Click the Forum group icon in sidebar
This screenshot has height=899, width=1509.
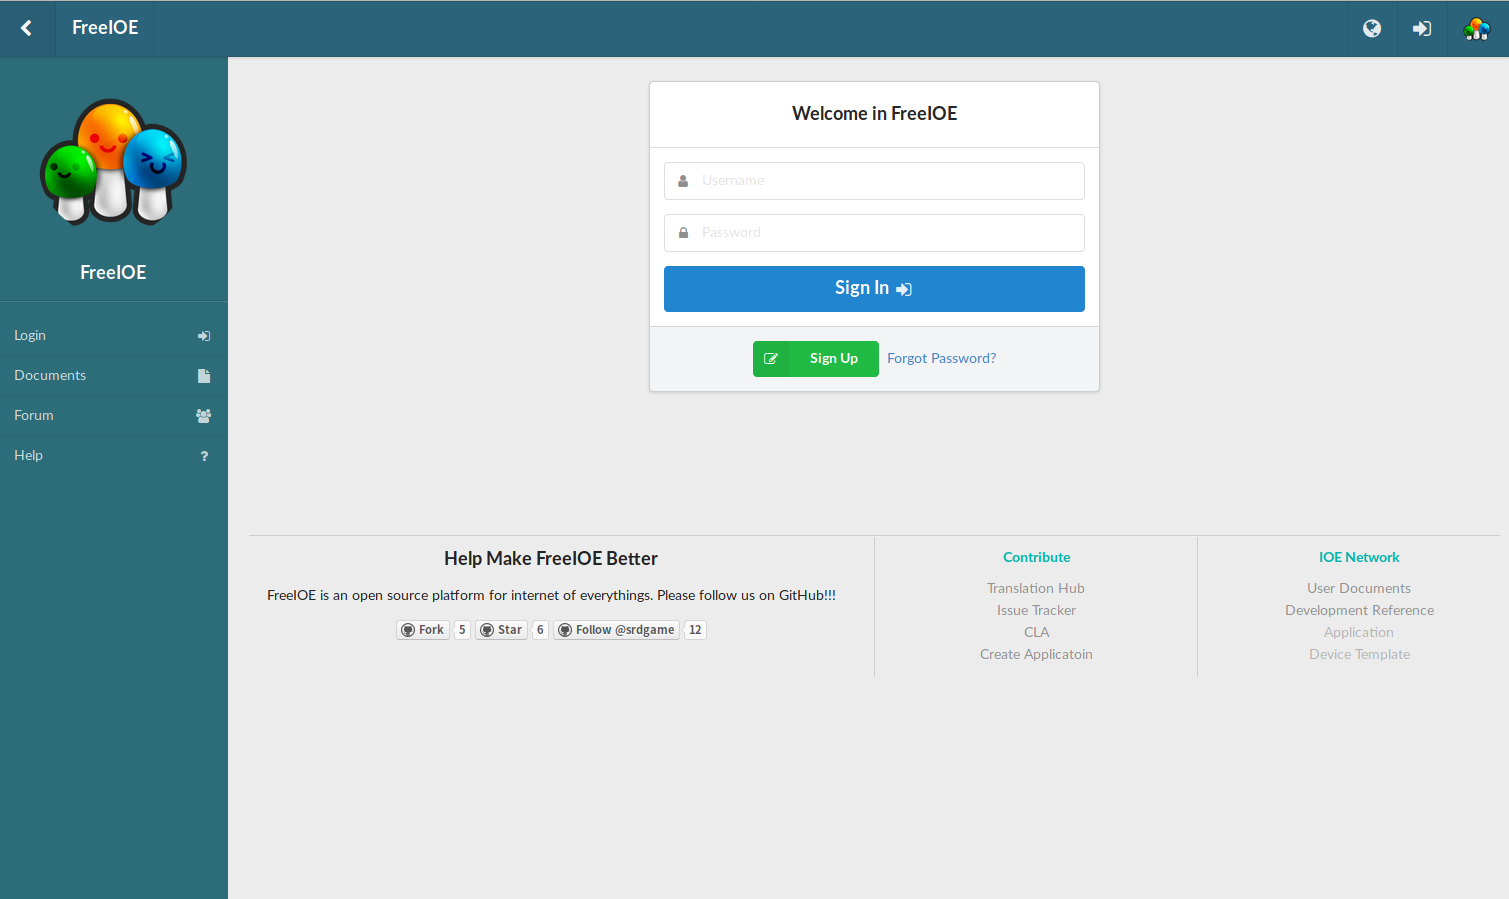(x=203, y=416)
